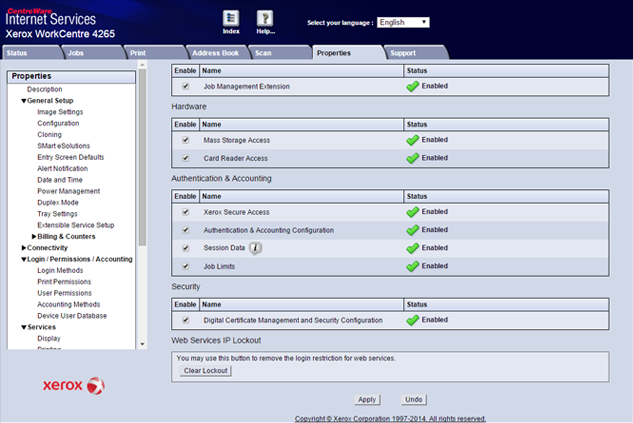633x423 pixels.
Task: Click the Apply button
Action: [367, 399]
